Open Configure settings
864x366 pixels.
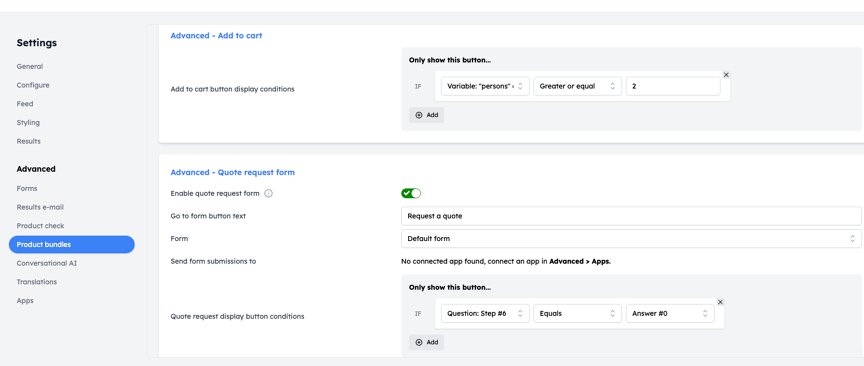[x=33, y=85]
